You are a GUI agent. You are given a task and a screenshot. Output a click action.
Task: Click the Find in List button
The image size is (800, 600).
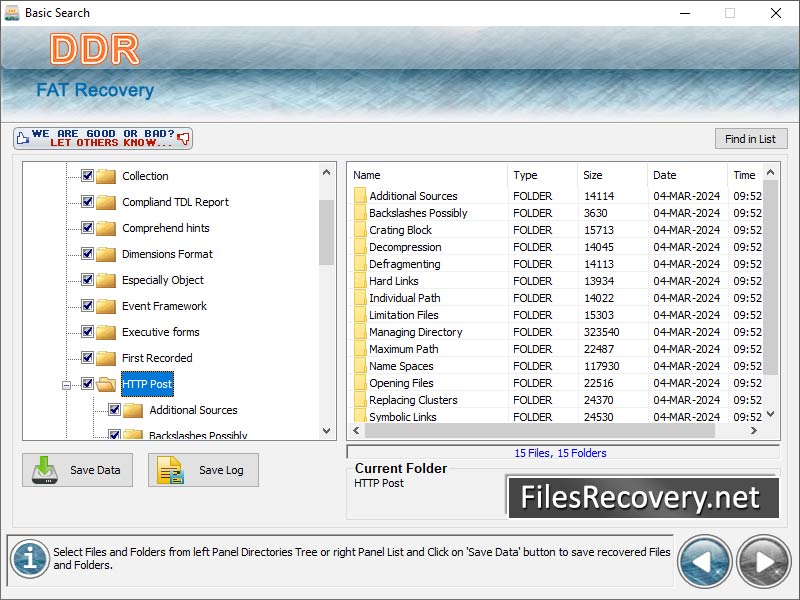[x=751, y=138]
